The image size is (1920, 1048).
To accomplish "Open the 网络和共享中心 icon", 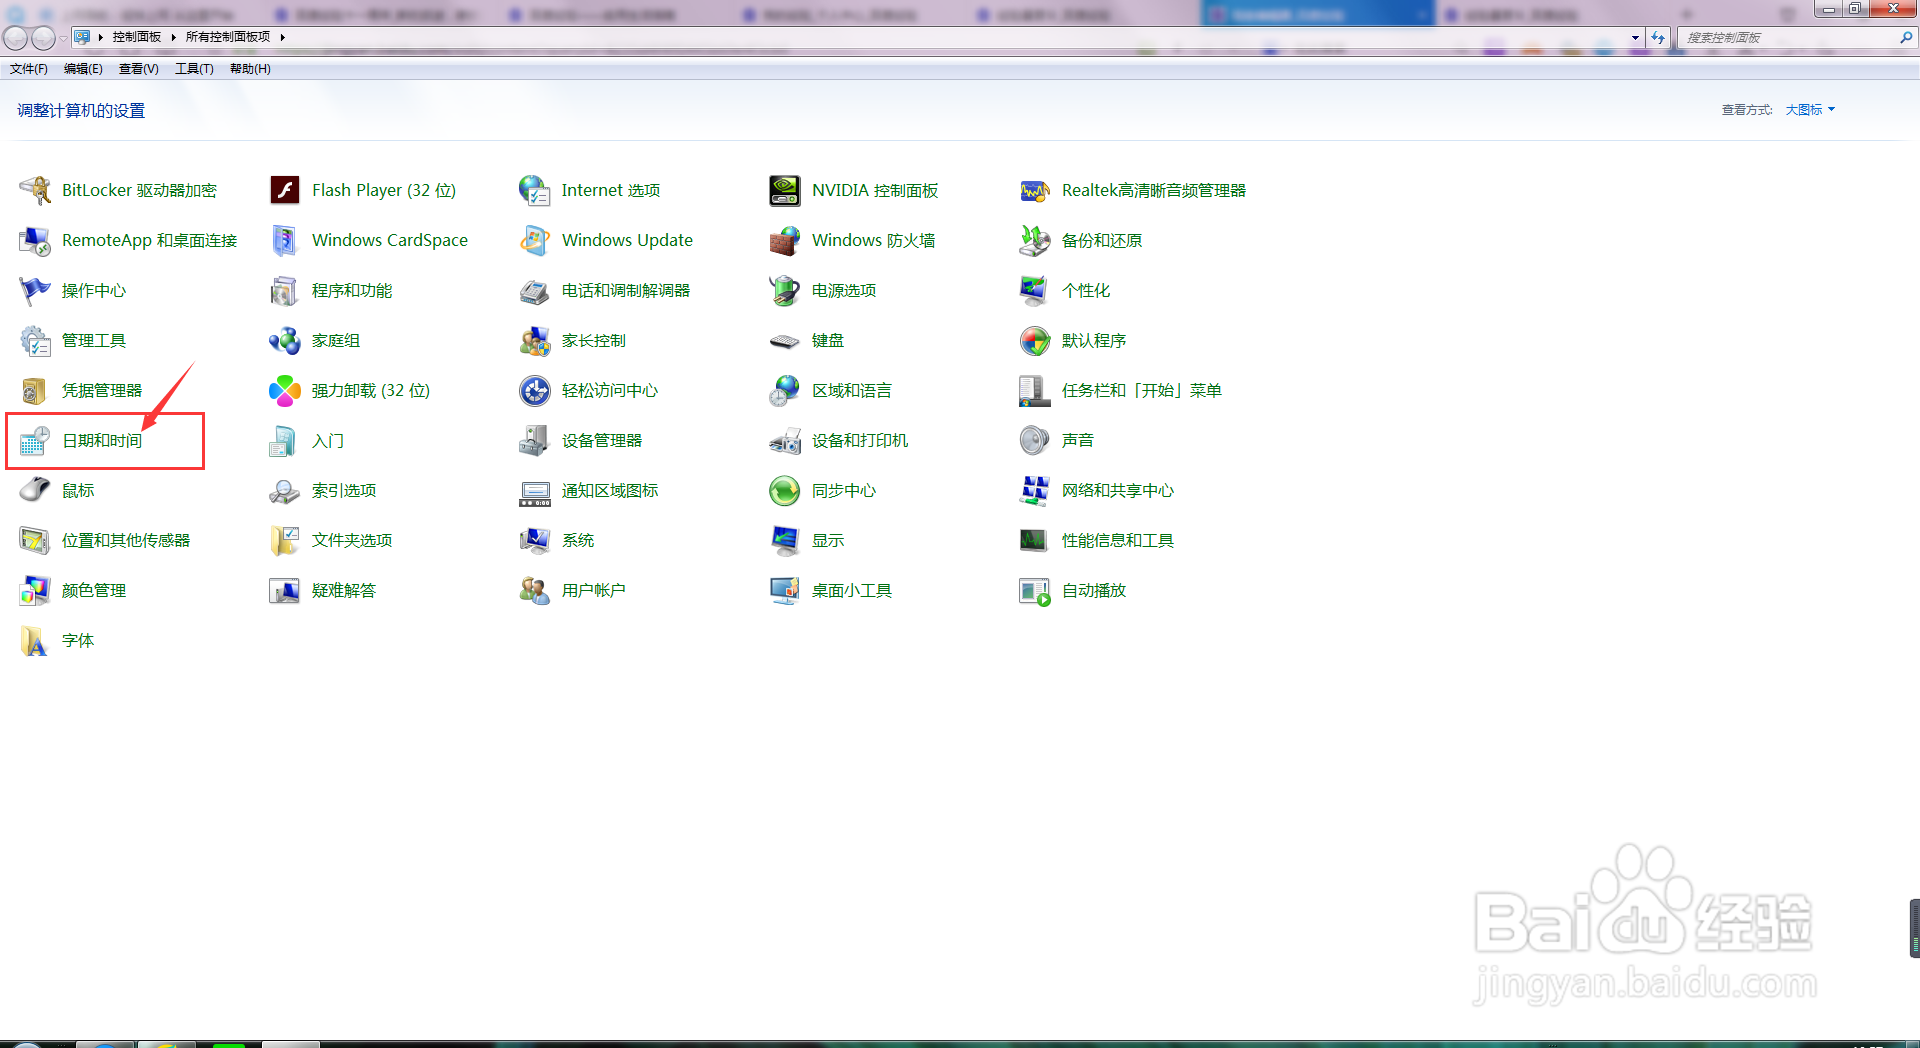I will [1035, 490].
